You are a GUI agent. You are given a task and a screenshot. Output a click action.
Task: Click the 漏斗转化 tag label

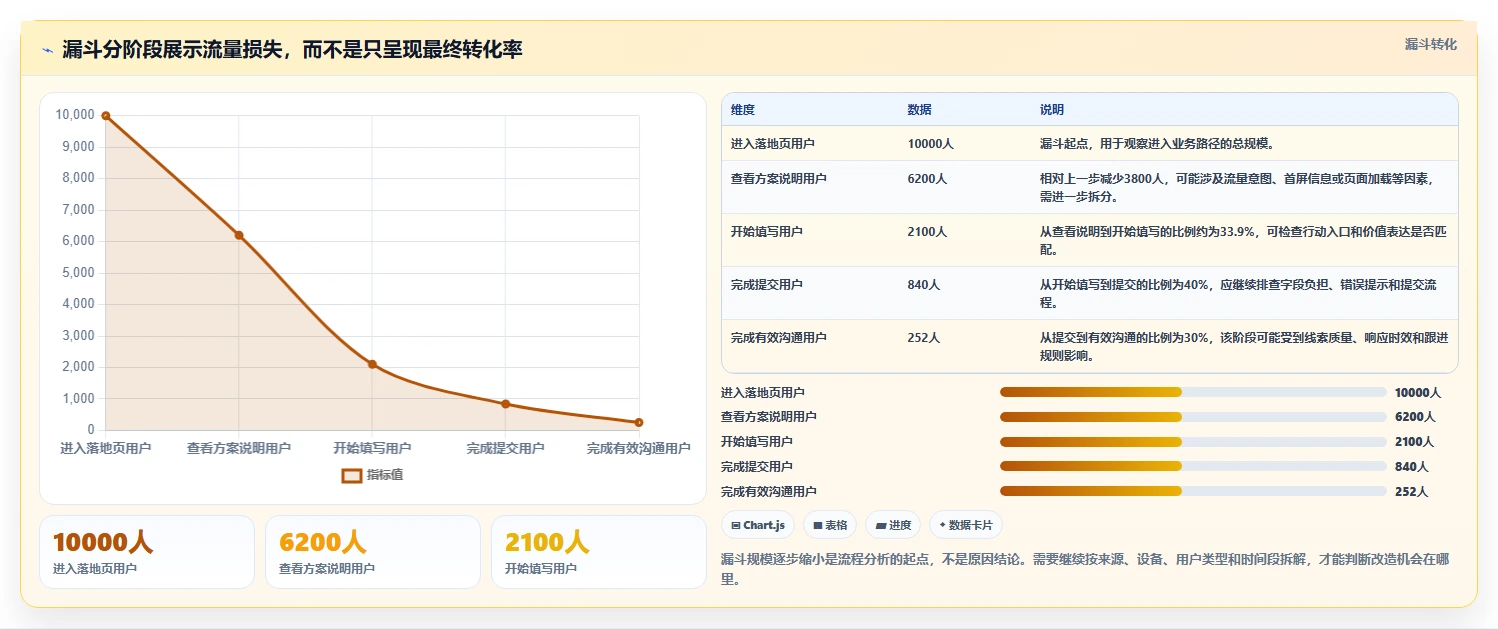pos(1430,45)
